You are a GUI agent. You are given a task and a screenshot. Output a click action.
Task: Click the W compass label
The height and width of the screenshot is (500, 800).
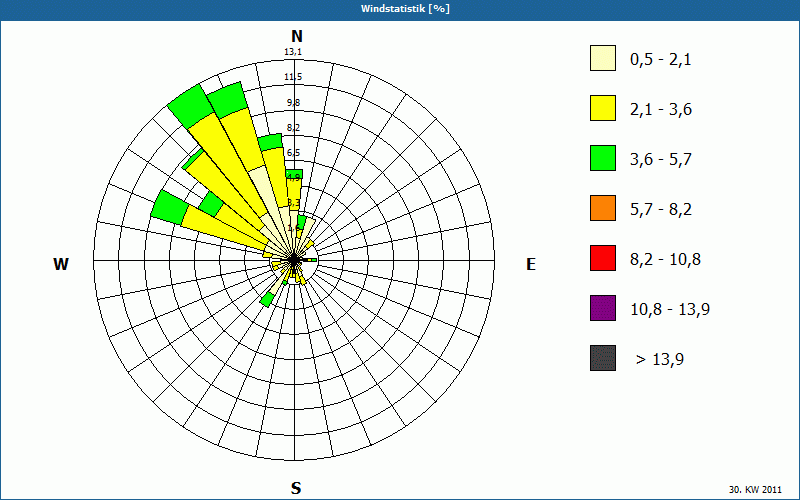61,264
